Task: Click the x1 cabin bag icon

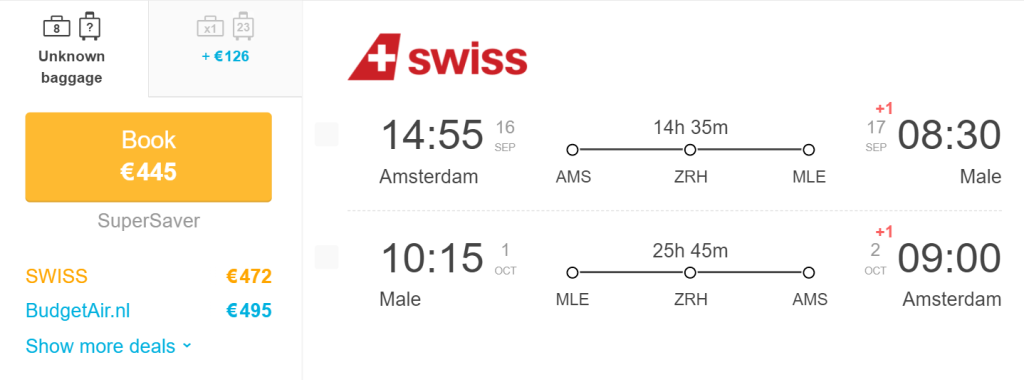Action: click(210, 27)
